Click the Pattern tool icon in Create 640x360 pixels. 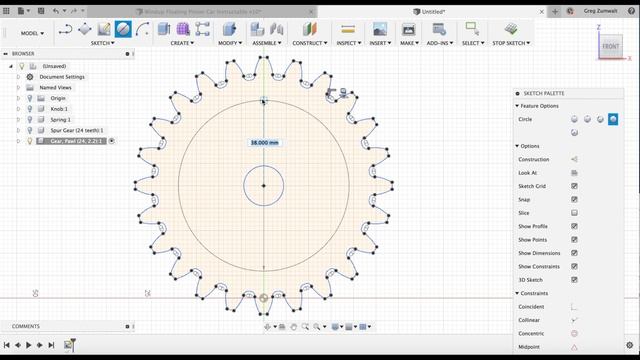tap(202, 29)
